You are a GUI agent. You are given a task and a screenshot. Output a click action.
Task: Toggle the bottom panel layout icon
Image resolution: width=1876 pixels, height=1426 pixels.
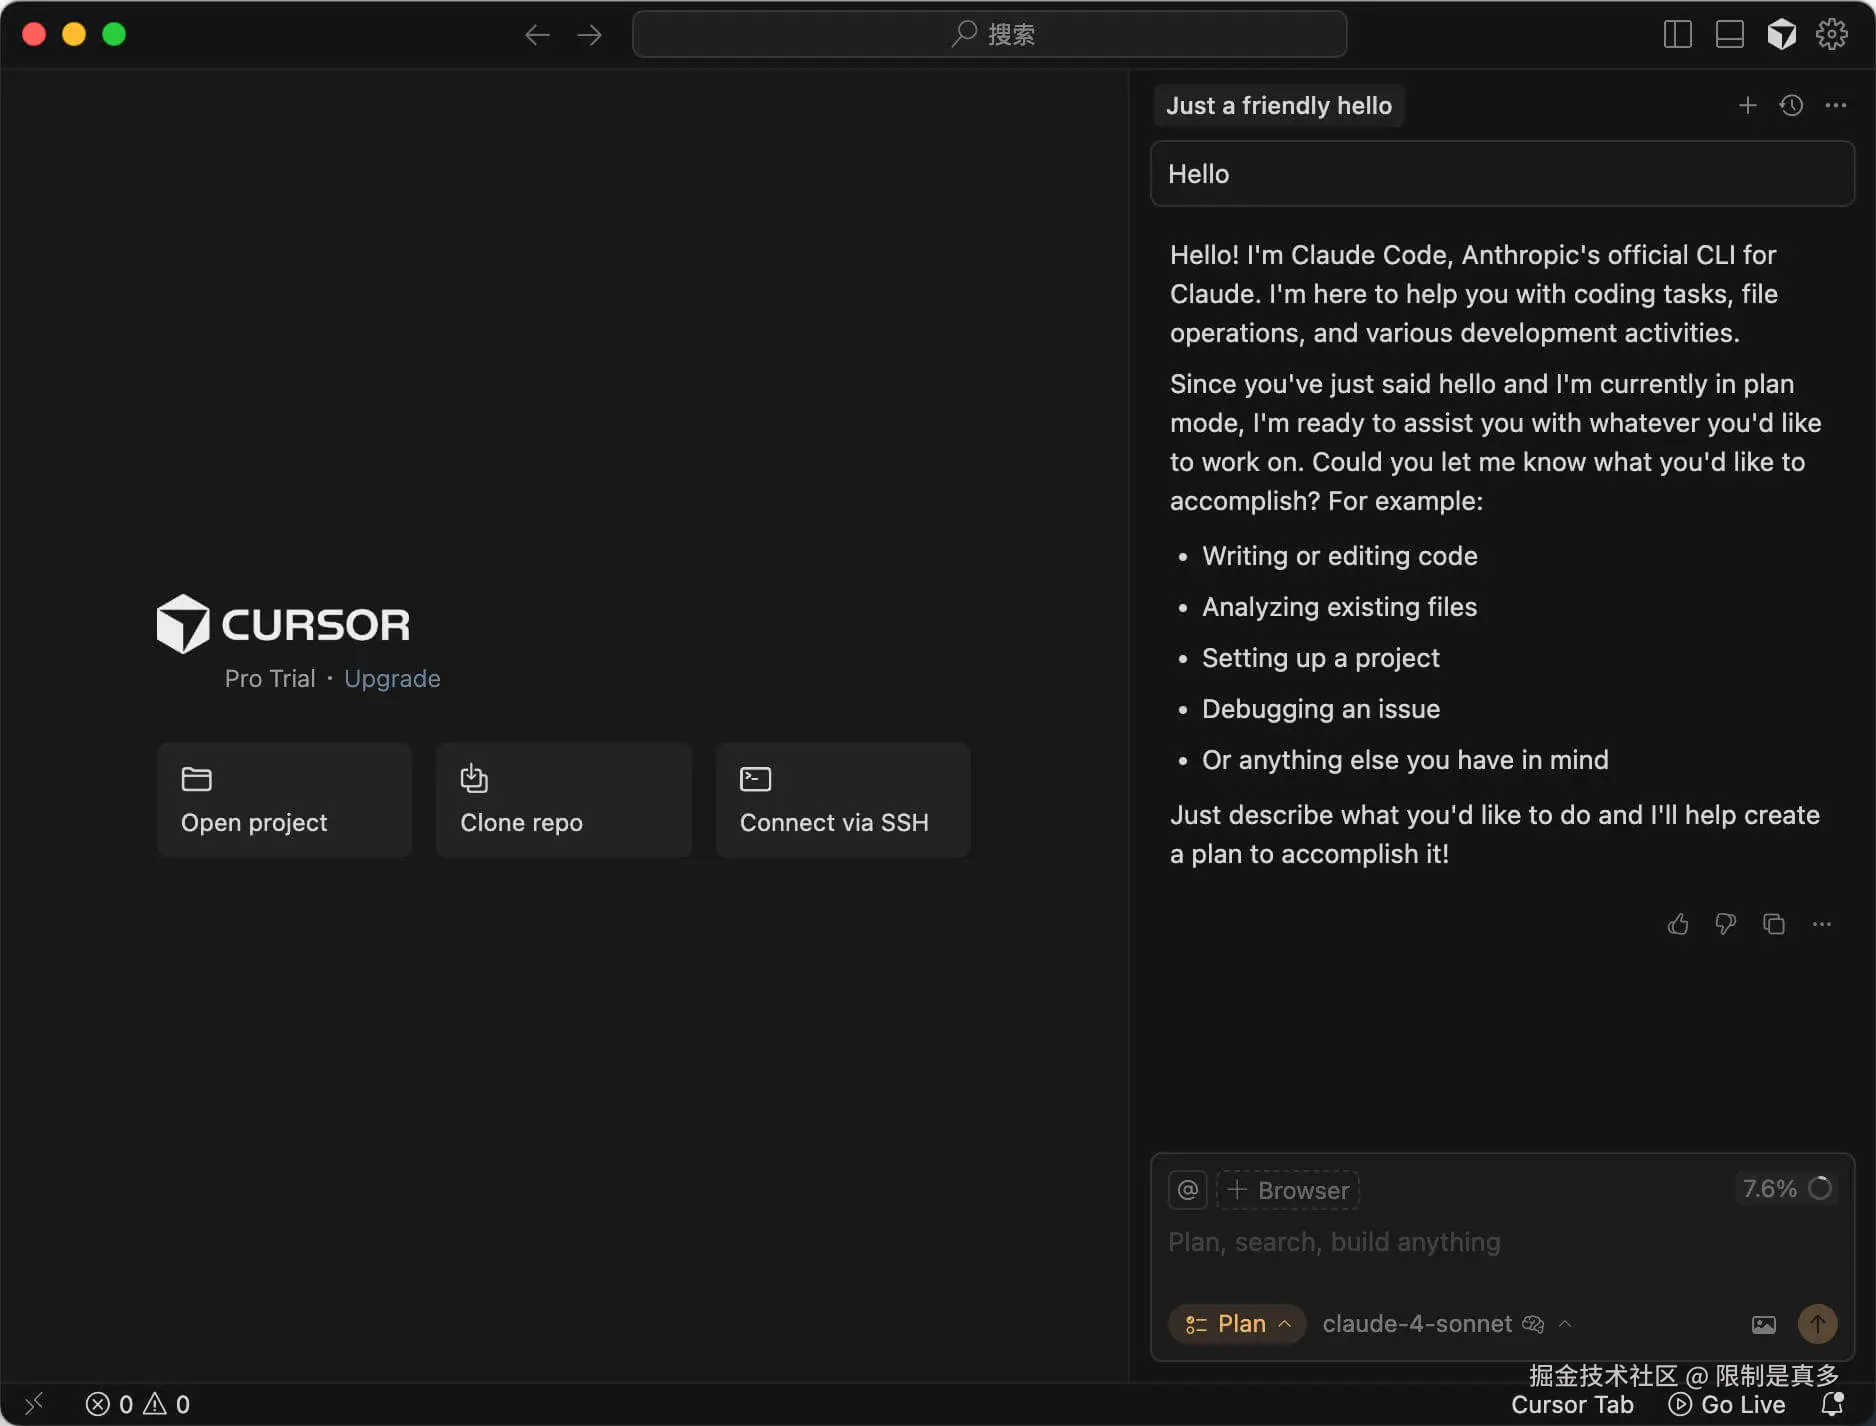[x=1730, y=33]
